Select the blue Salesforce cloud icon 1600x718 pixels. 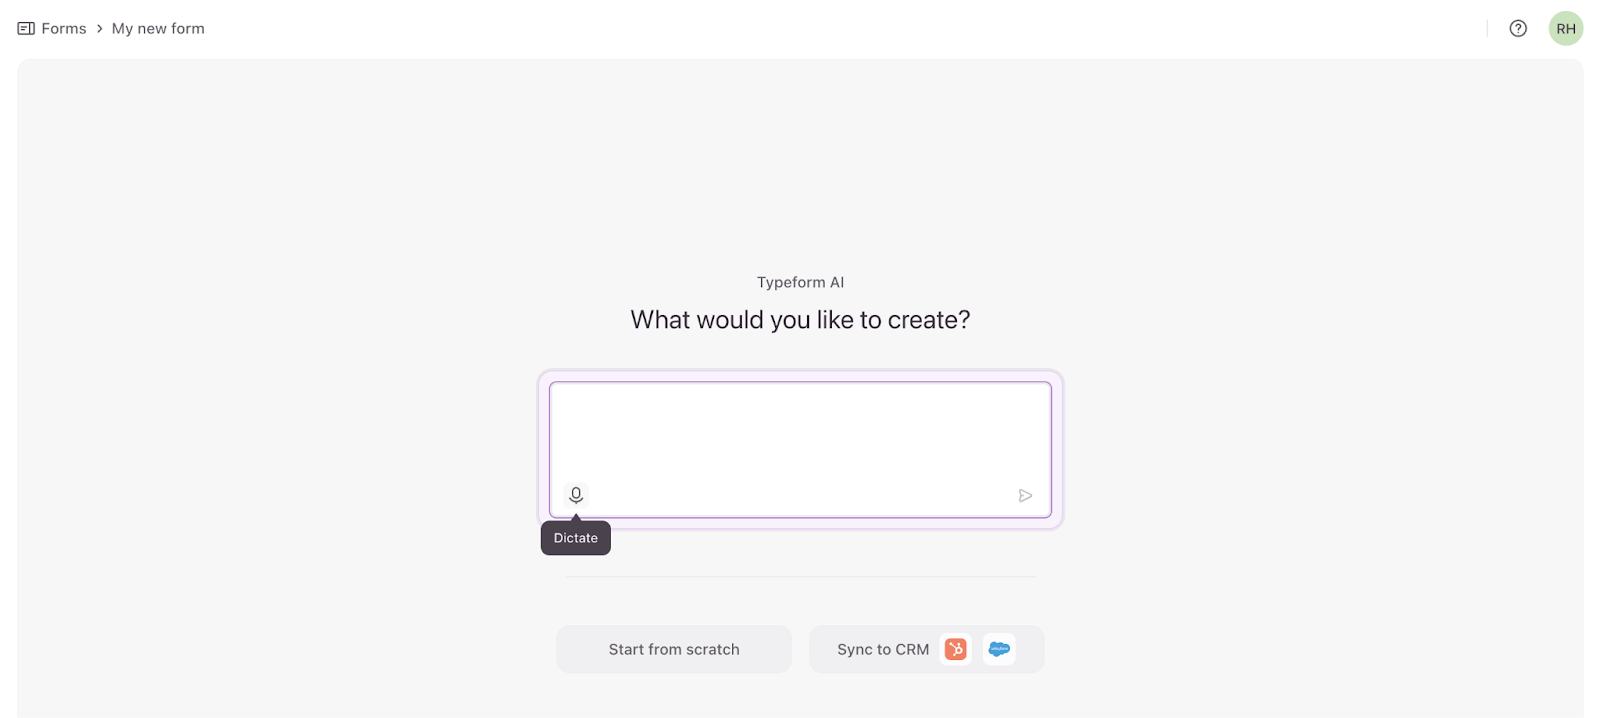999,649
